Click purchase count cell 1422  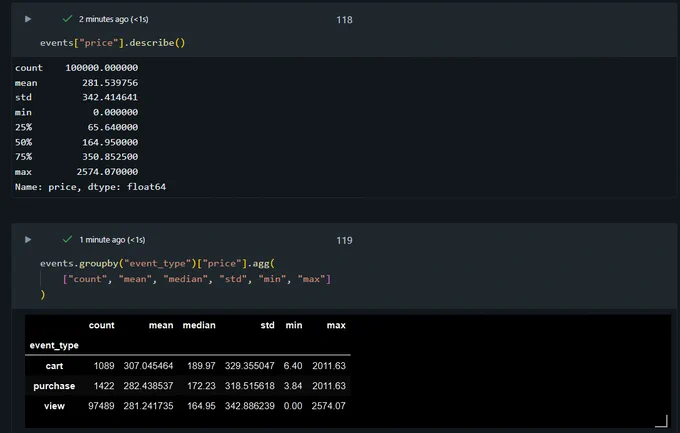click(104, 386)
